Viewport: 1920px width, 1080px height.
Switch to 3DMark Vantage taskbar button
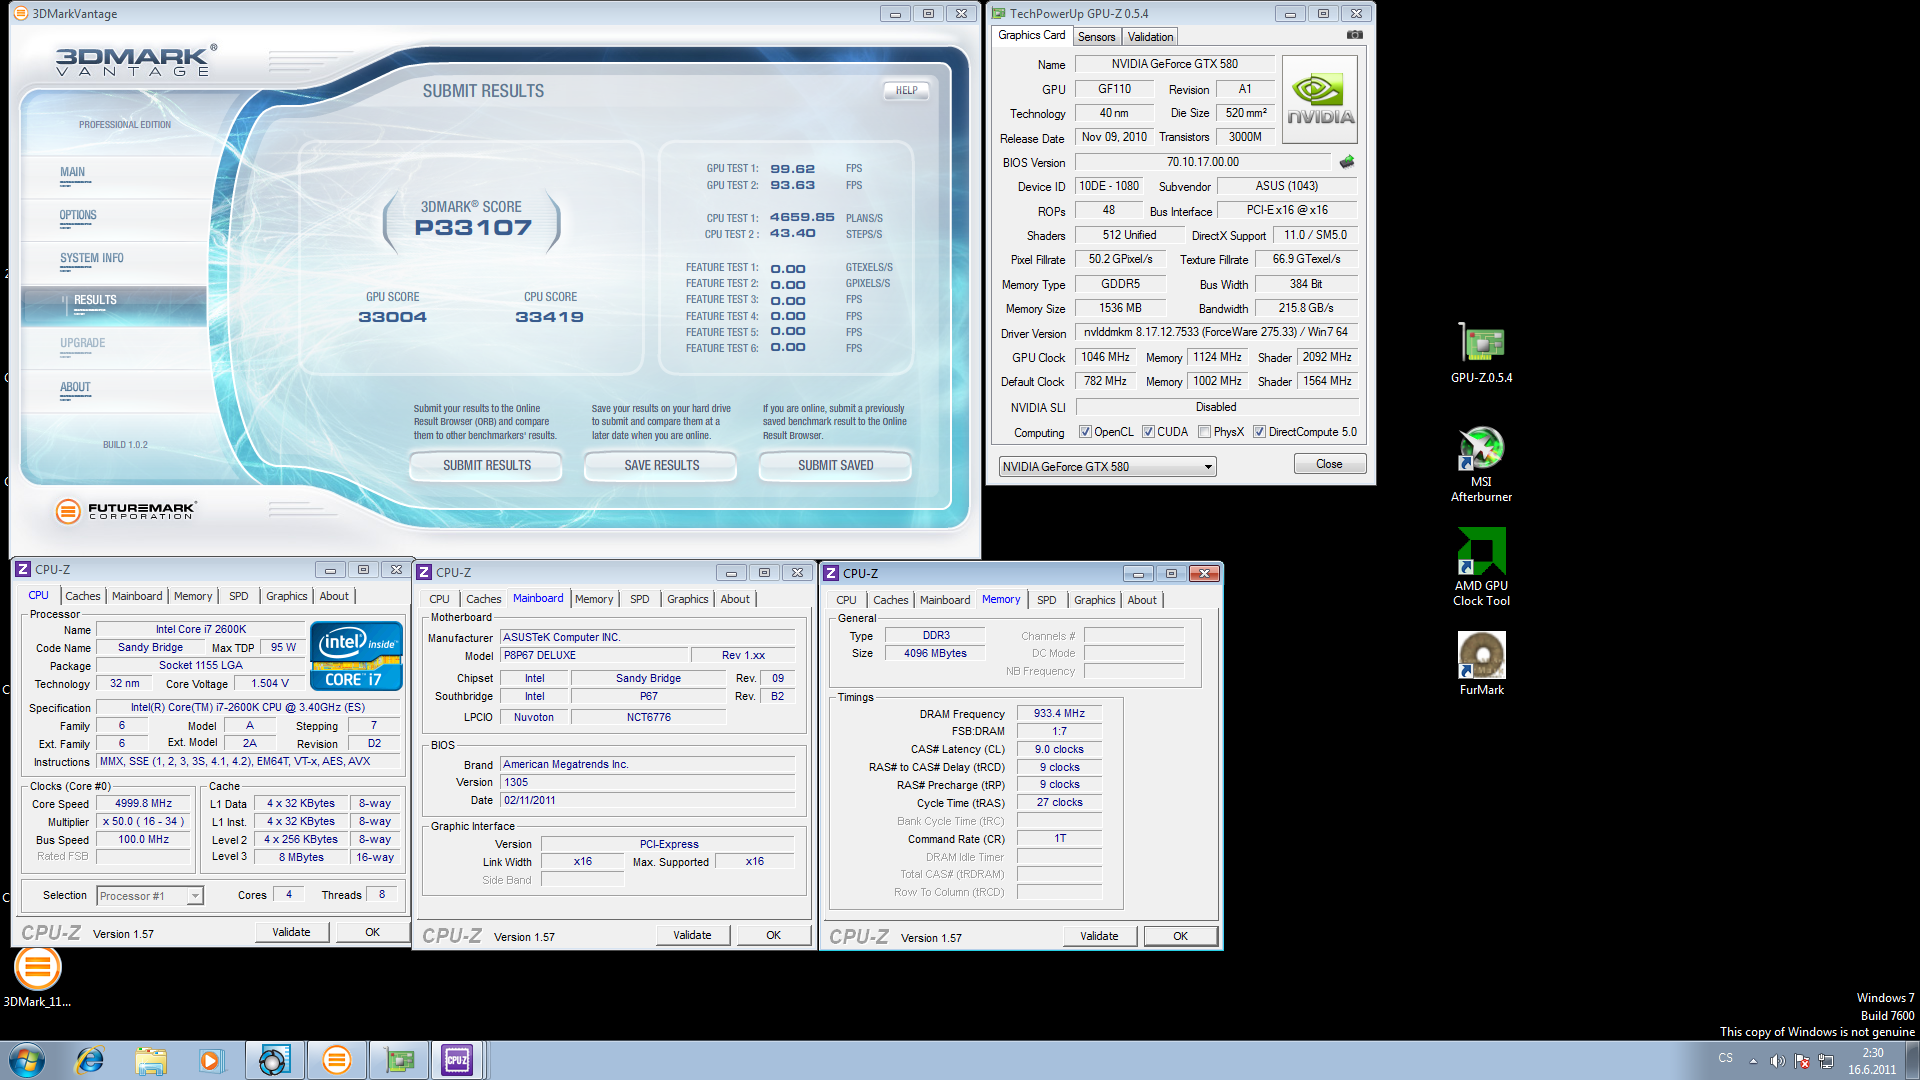click(x=337, y=1060)
